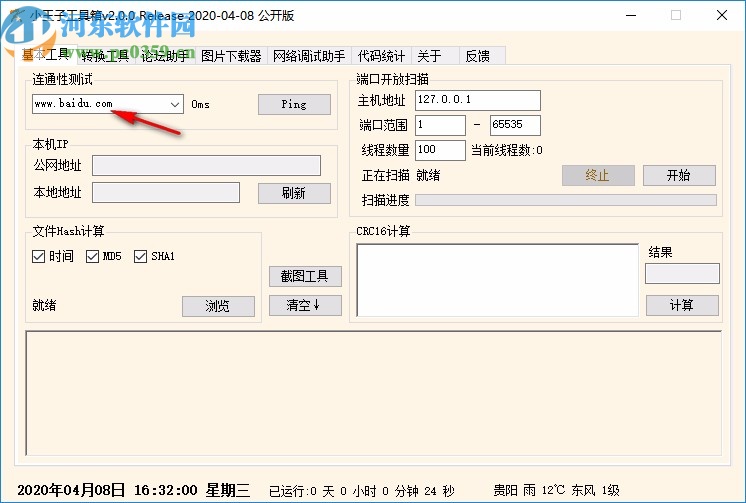Click the port range end field 65535
This screenshot has height=503, width=746.
515,125
